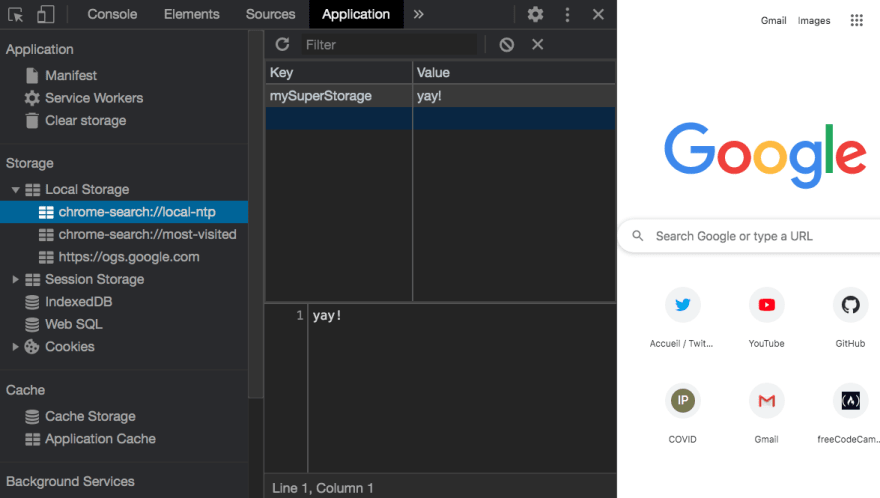Open the IndexedDB item
880x498 pixels.
[78, 301]
